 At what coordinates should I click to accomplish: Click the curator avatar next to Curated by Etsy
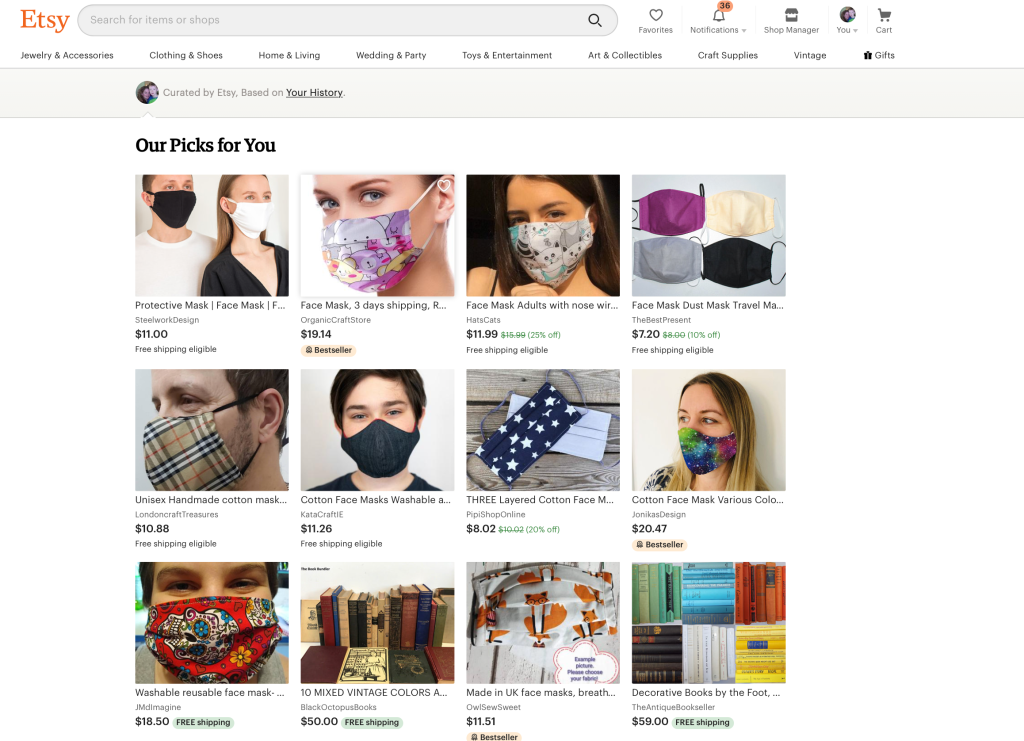[x=147, y=93]
